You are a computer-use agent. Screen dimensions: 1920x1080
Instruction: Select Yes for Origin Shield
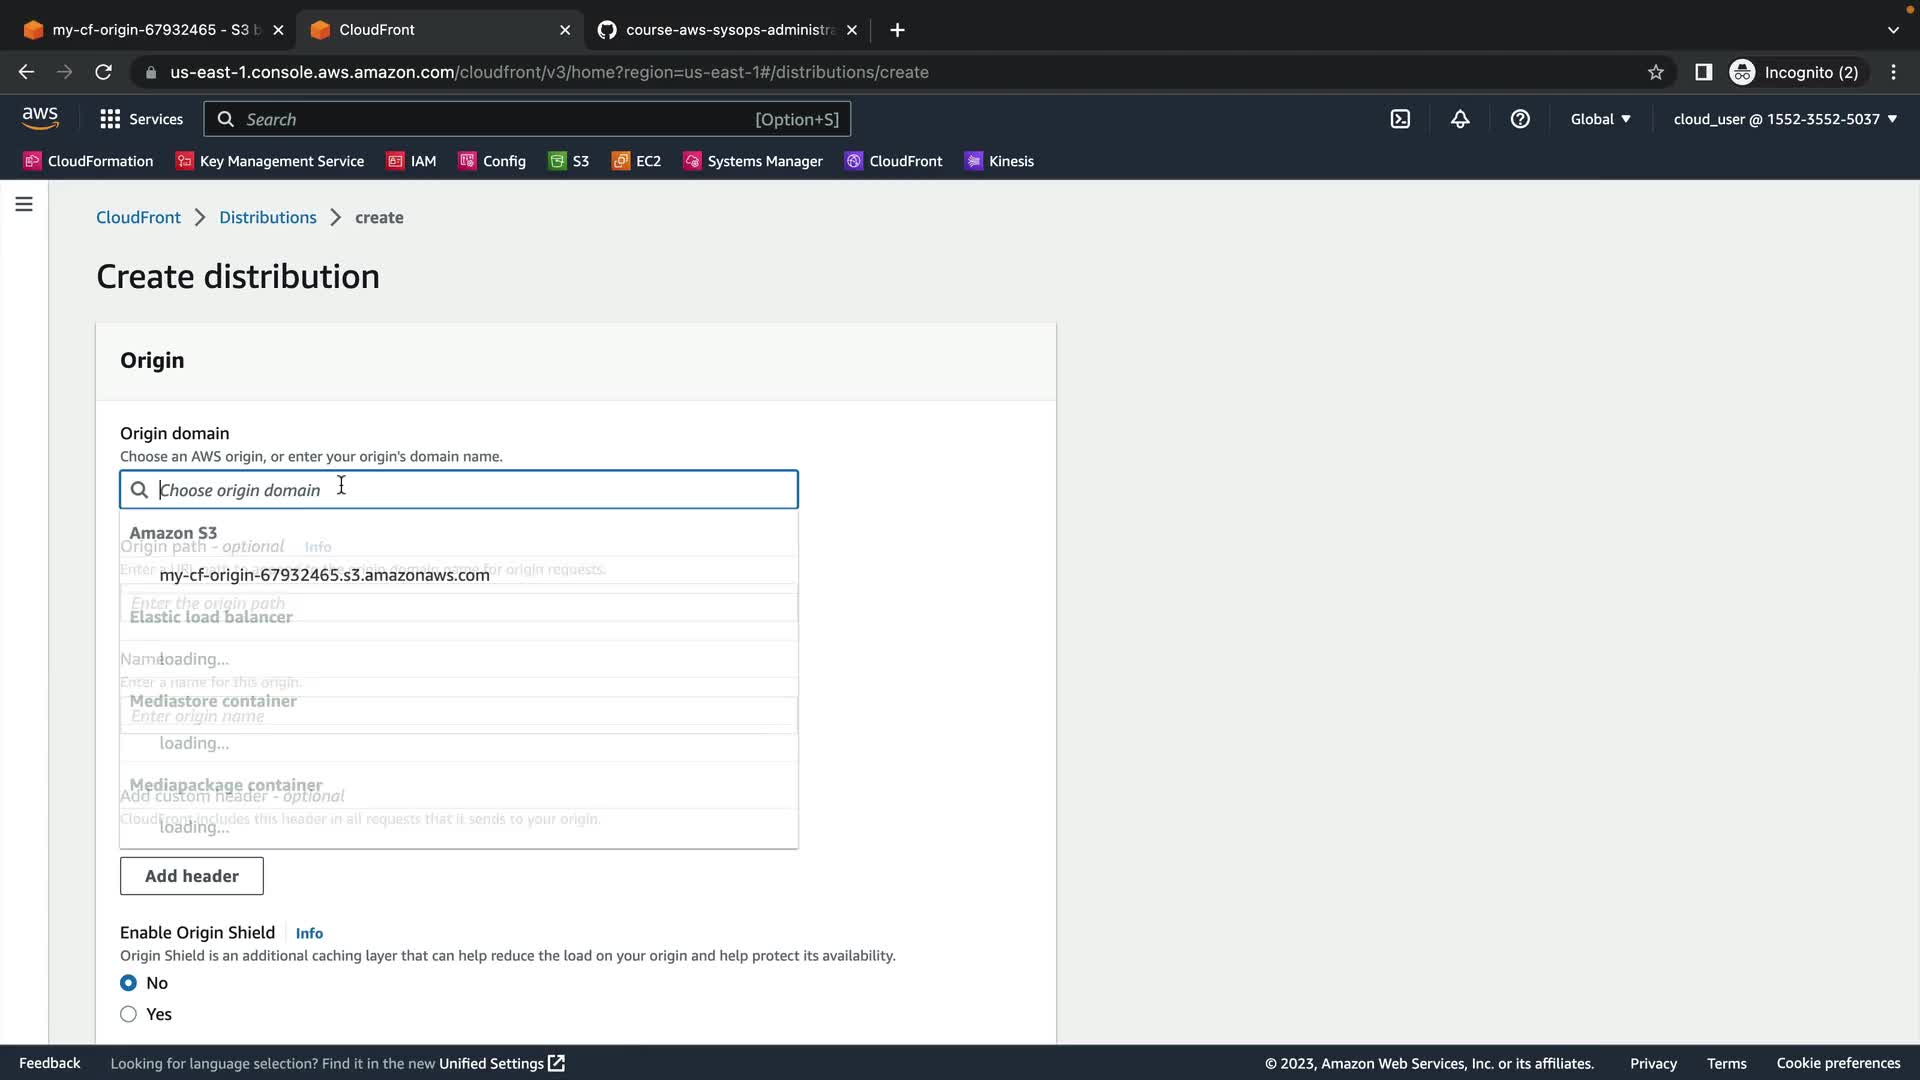pyautogui.click(x=129, y=1014)
